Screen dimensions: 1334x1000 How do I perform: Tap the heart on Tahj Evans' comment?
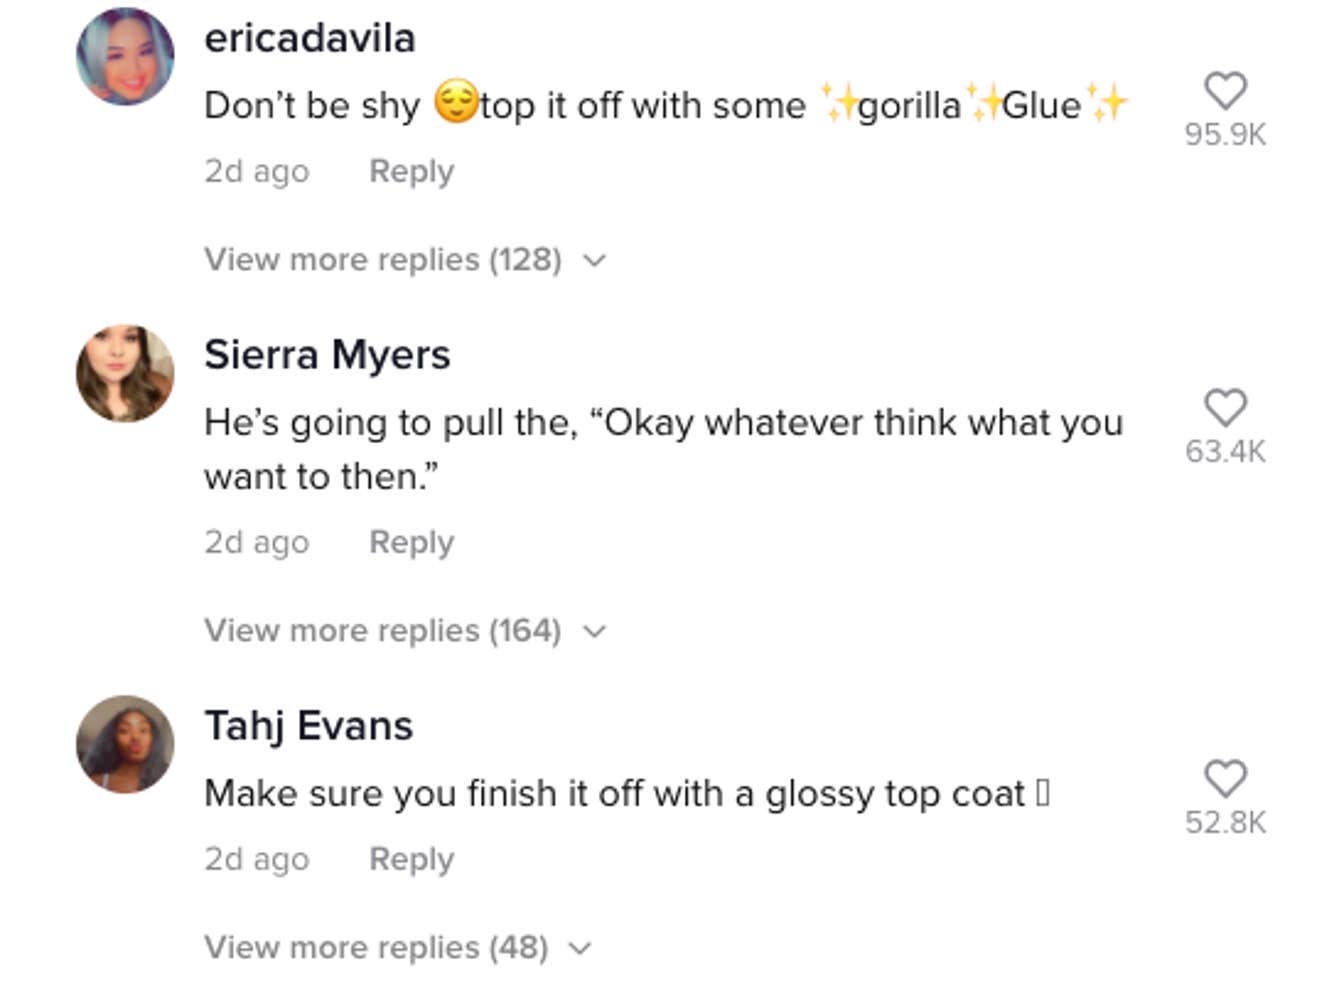(x=1225, y=779)
